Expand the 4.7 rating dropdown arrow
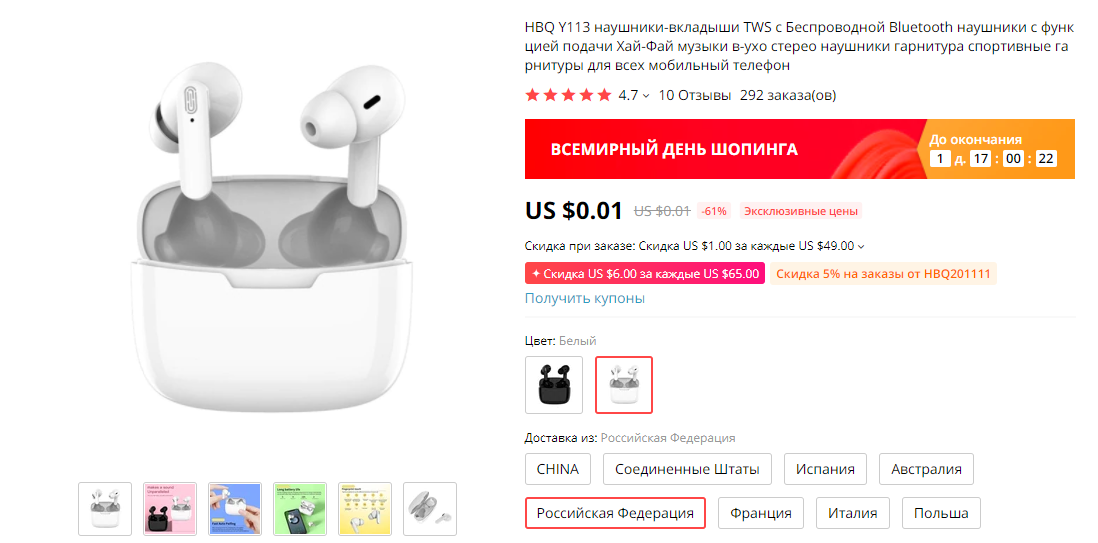1098x543 pixels. click(646, 96)
